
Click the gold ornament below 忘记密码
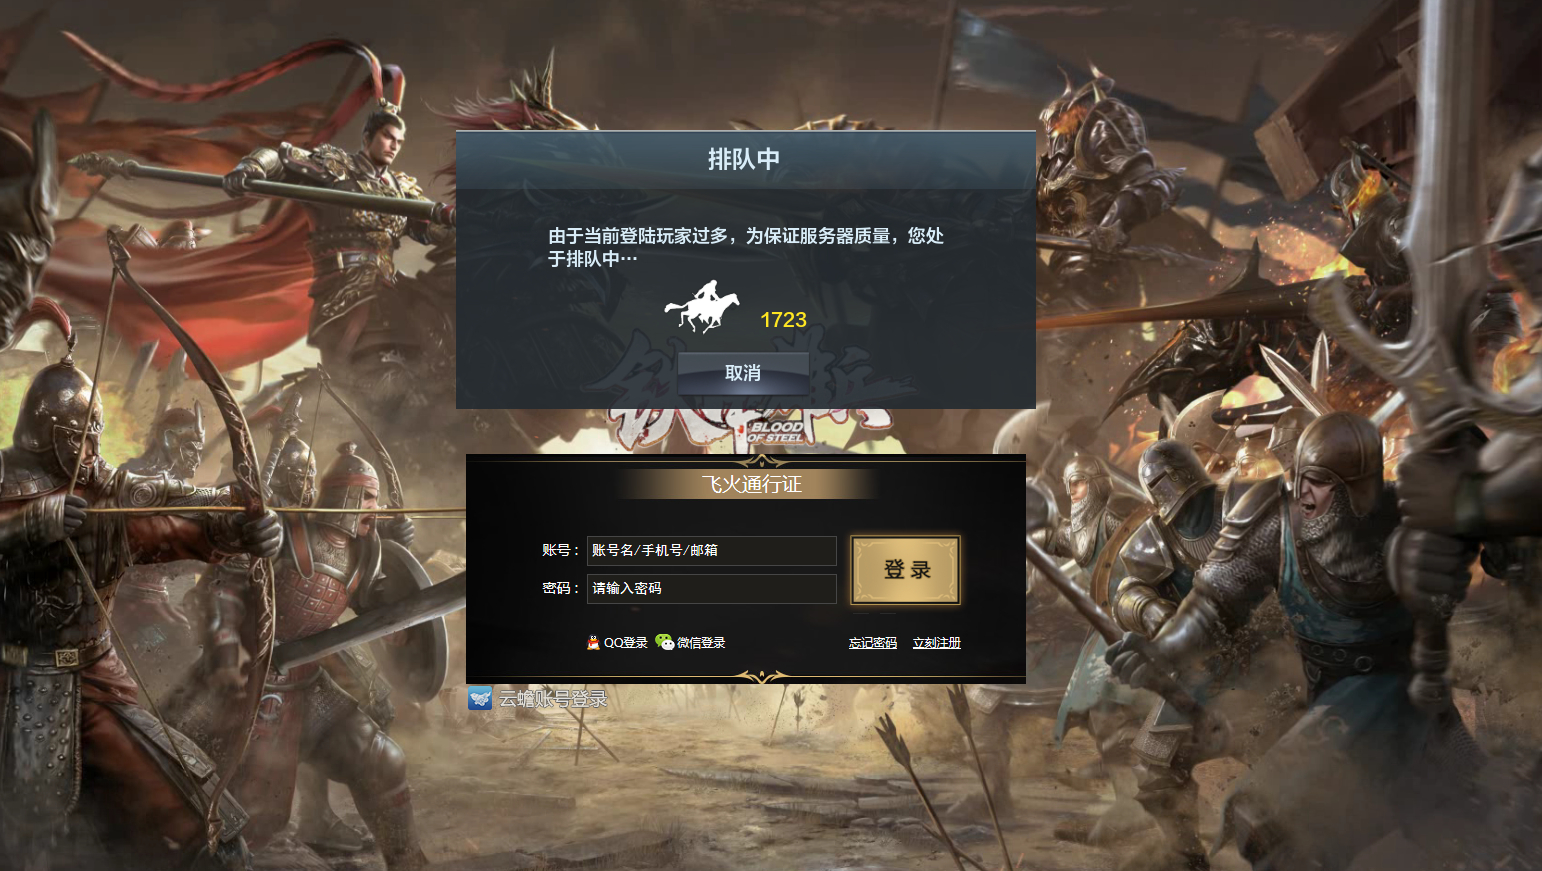(762, 677)
